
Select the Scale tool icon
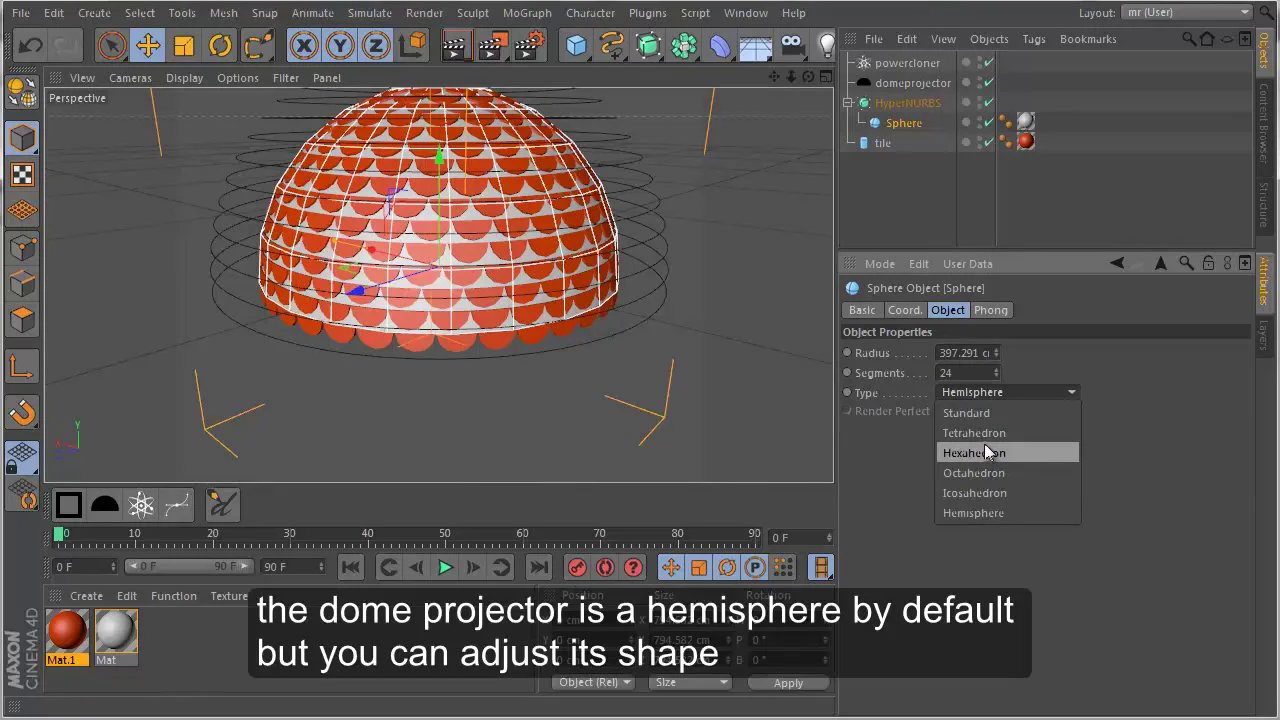(x=184, y=45)
